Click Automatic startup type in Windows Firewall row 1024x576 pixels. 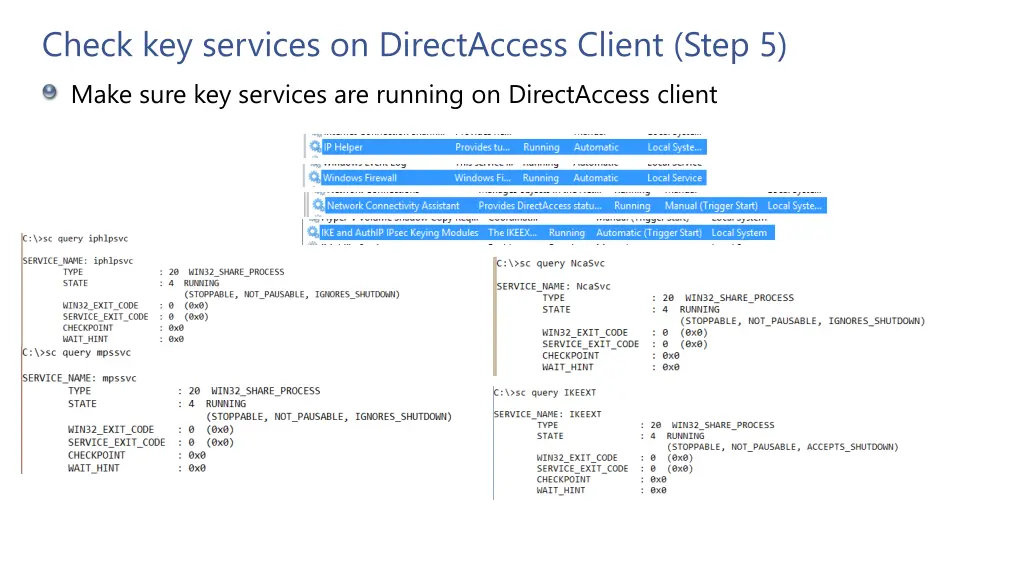tap(596, 178)
